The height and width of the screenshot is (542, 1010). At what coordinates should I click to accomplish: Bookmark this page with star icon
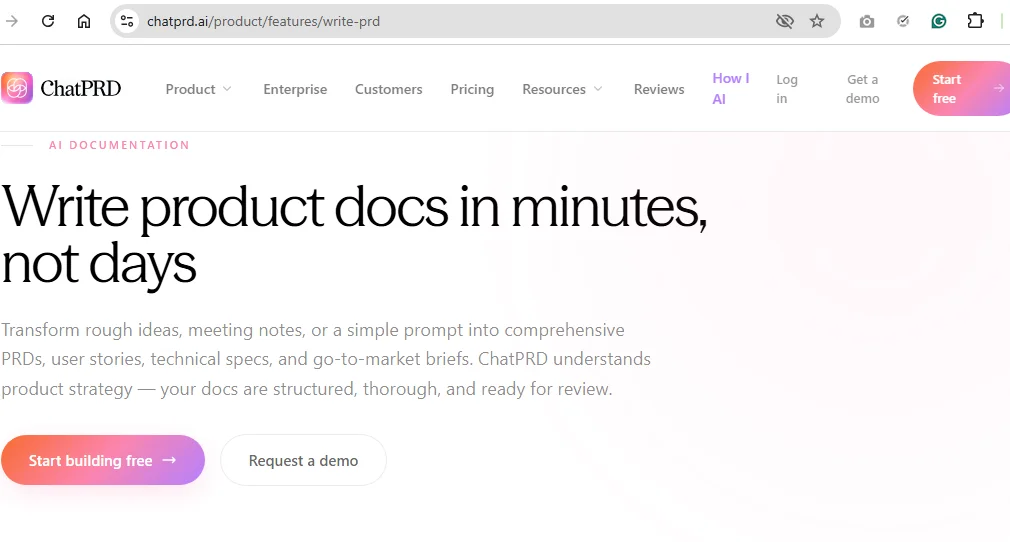pyautogui.click(x=817, y=21)
